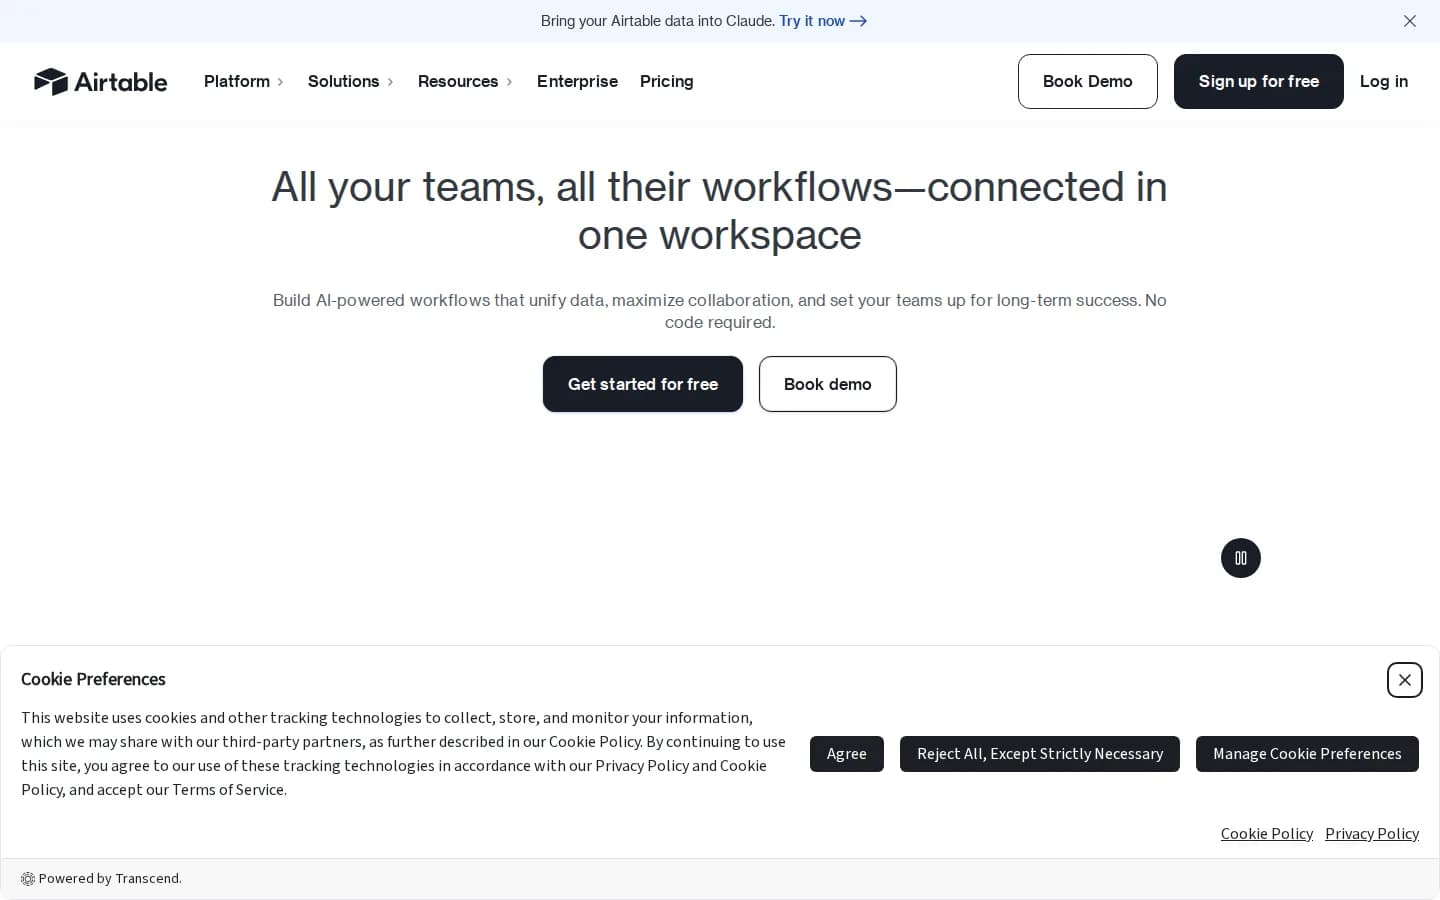Agree to cookie tracking
The width and height of the screenshot is (1440, 900).
pos(847,754)
